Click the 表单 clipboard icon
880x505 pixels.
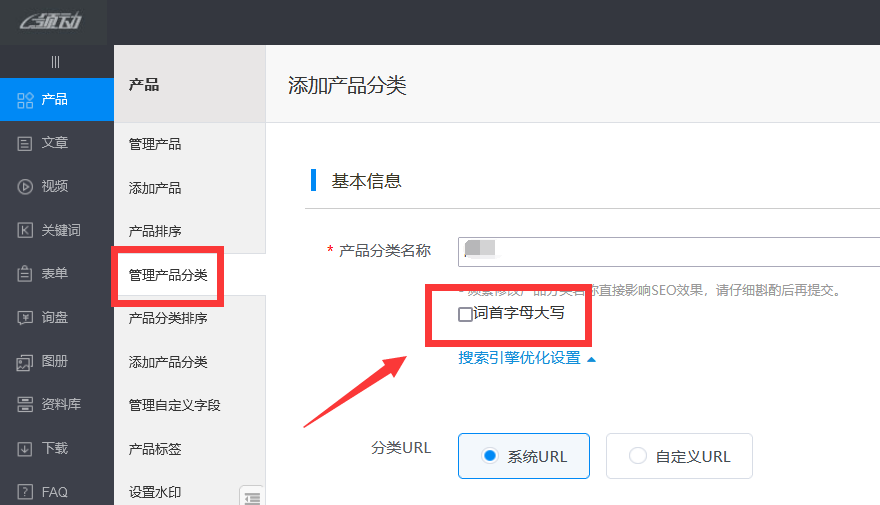click(x=25, y=273)
